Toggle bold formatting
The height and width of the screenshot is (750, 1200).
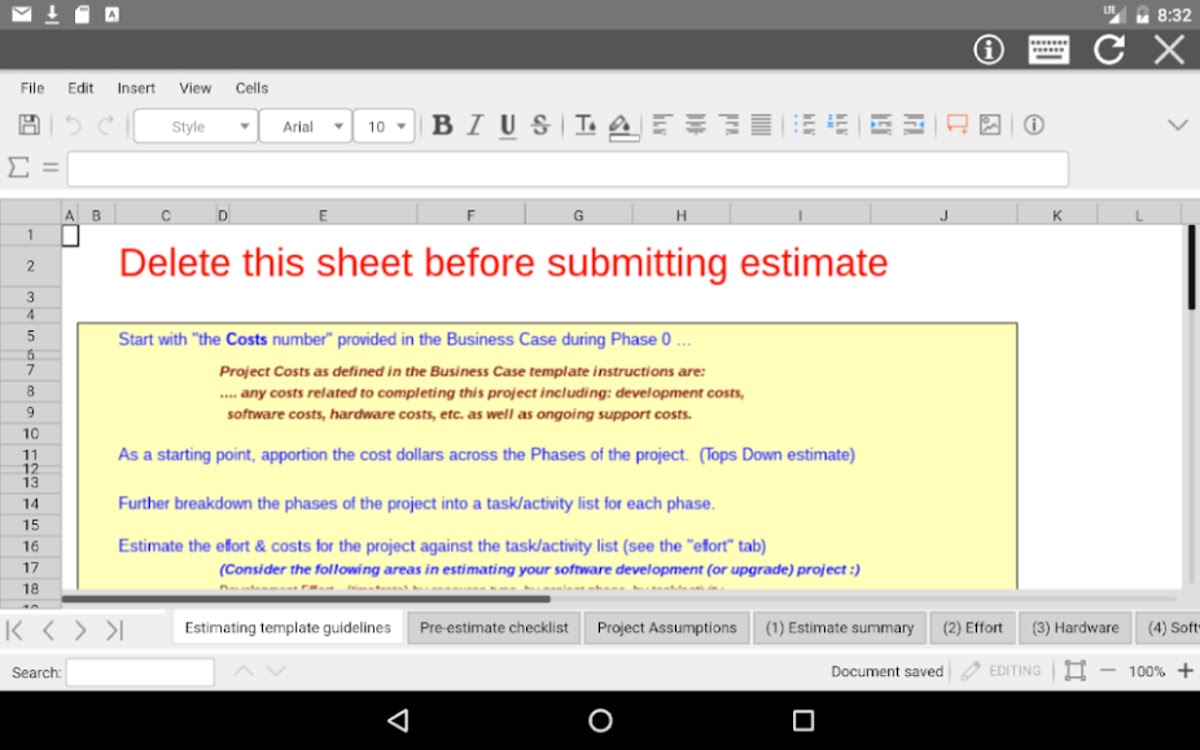coord(442,125)
